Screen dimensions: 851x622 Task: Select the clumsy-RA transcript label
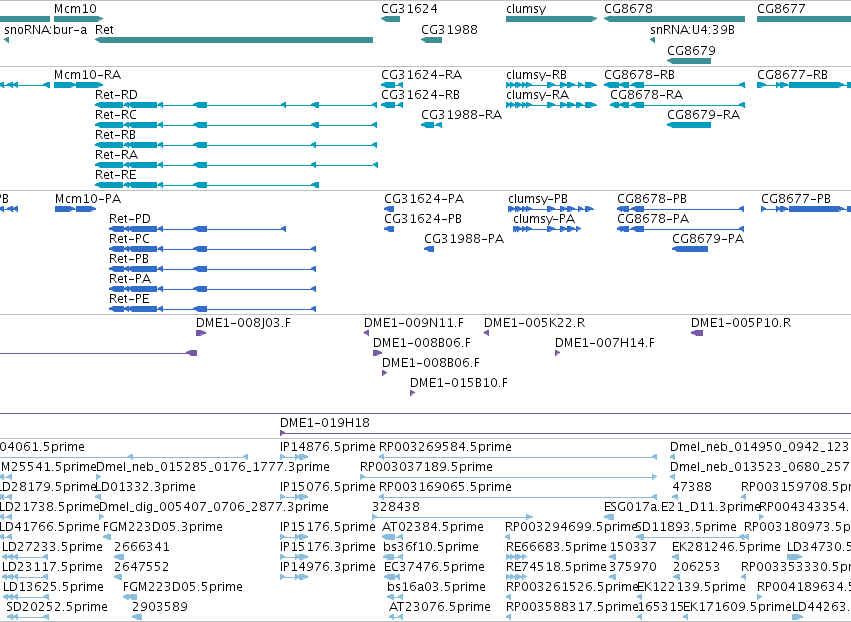537,95
